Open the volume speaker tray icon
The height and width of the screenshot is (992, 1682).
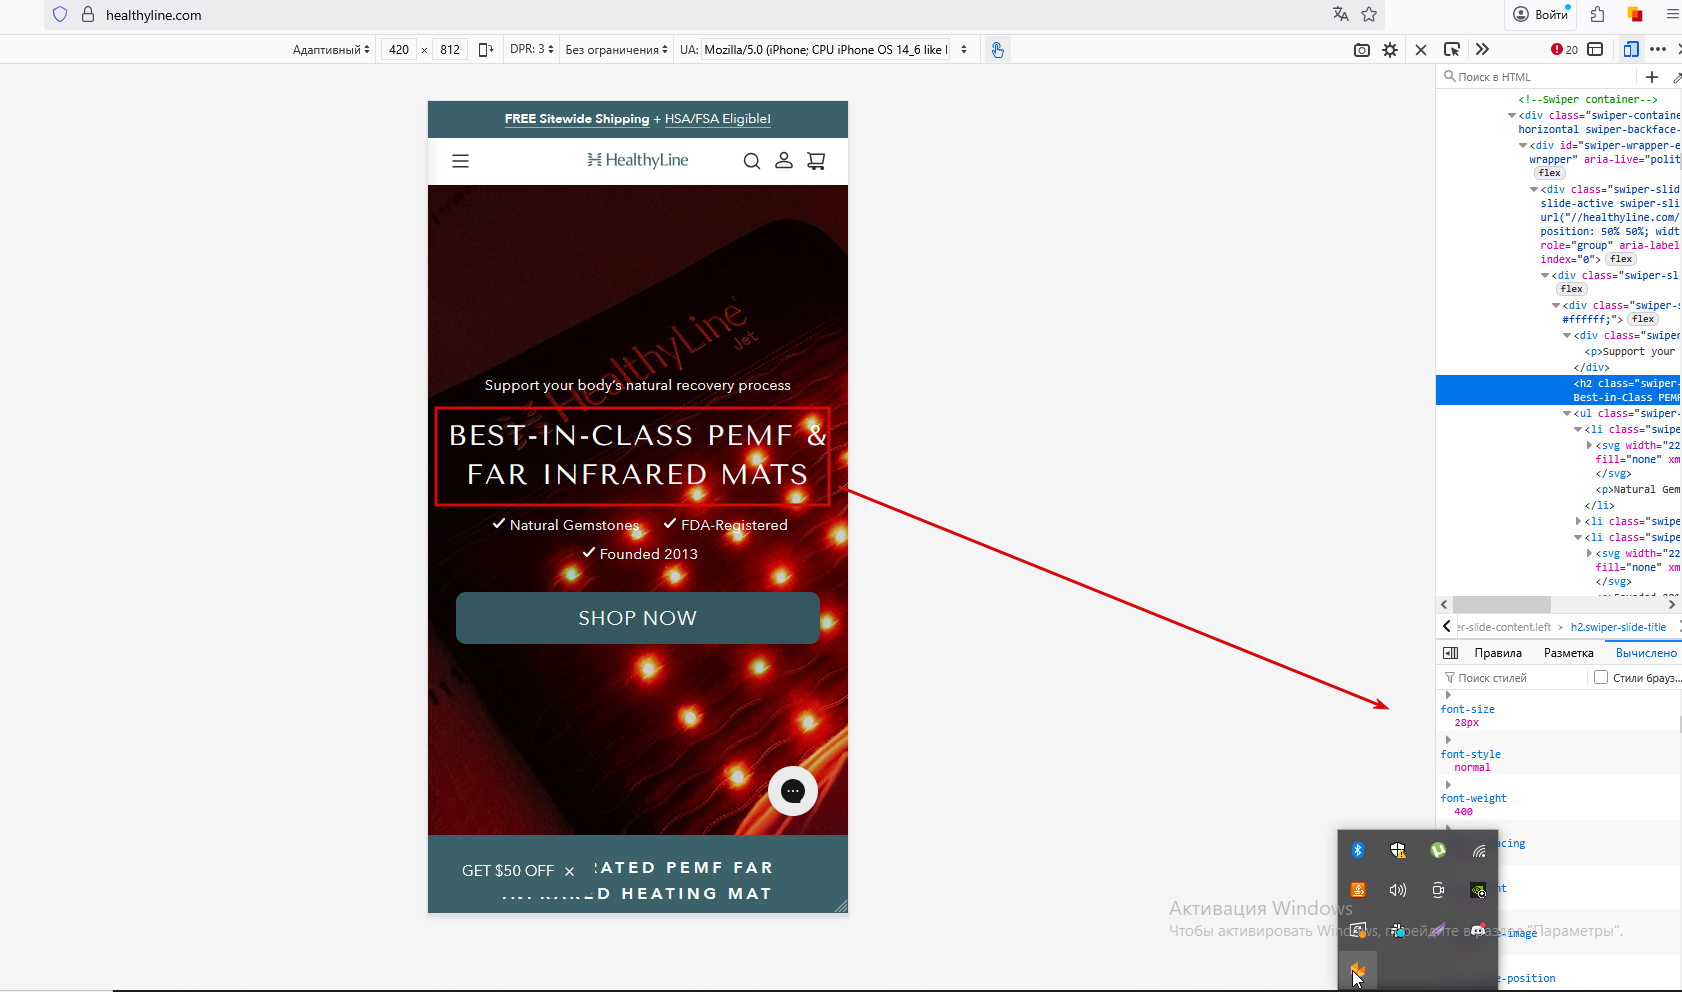click(1398, 890)
